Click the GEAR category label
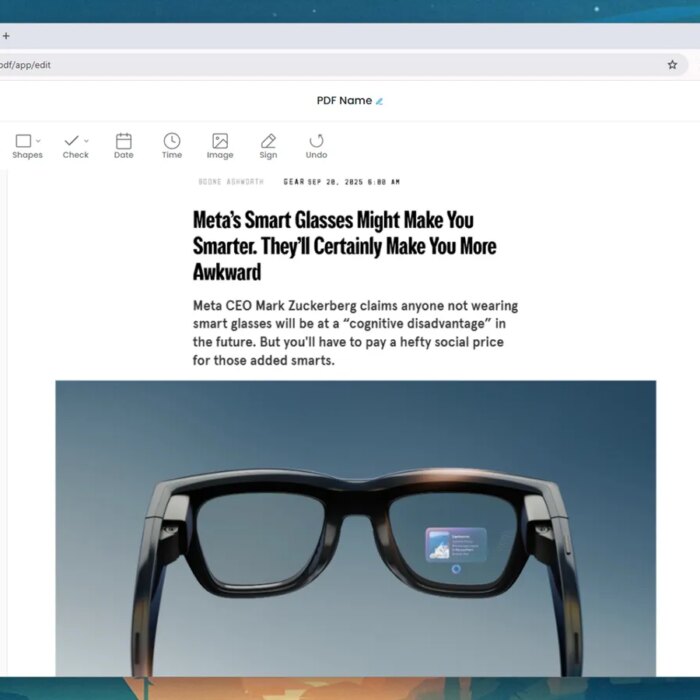Viewport: 700px width, 700px height. click(294, 182)
